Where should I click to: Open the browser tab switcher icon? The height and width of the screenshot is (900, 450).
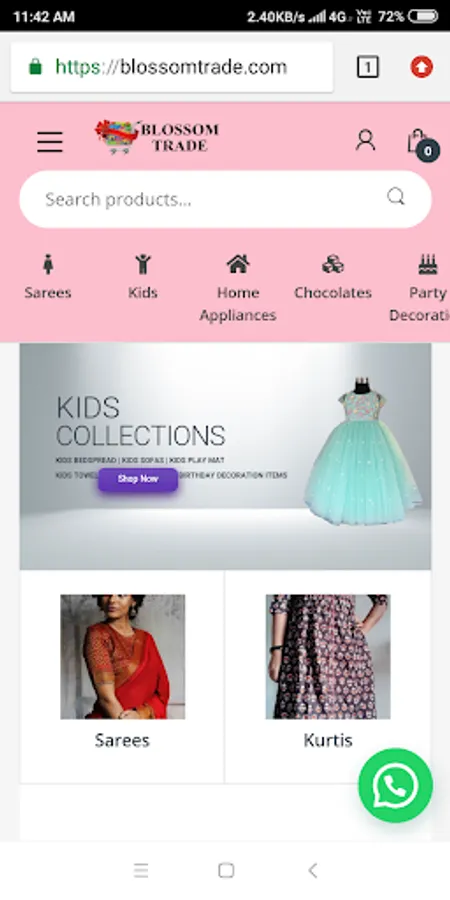(x=367, y=67)
